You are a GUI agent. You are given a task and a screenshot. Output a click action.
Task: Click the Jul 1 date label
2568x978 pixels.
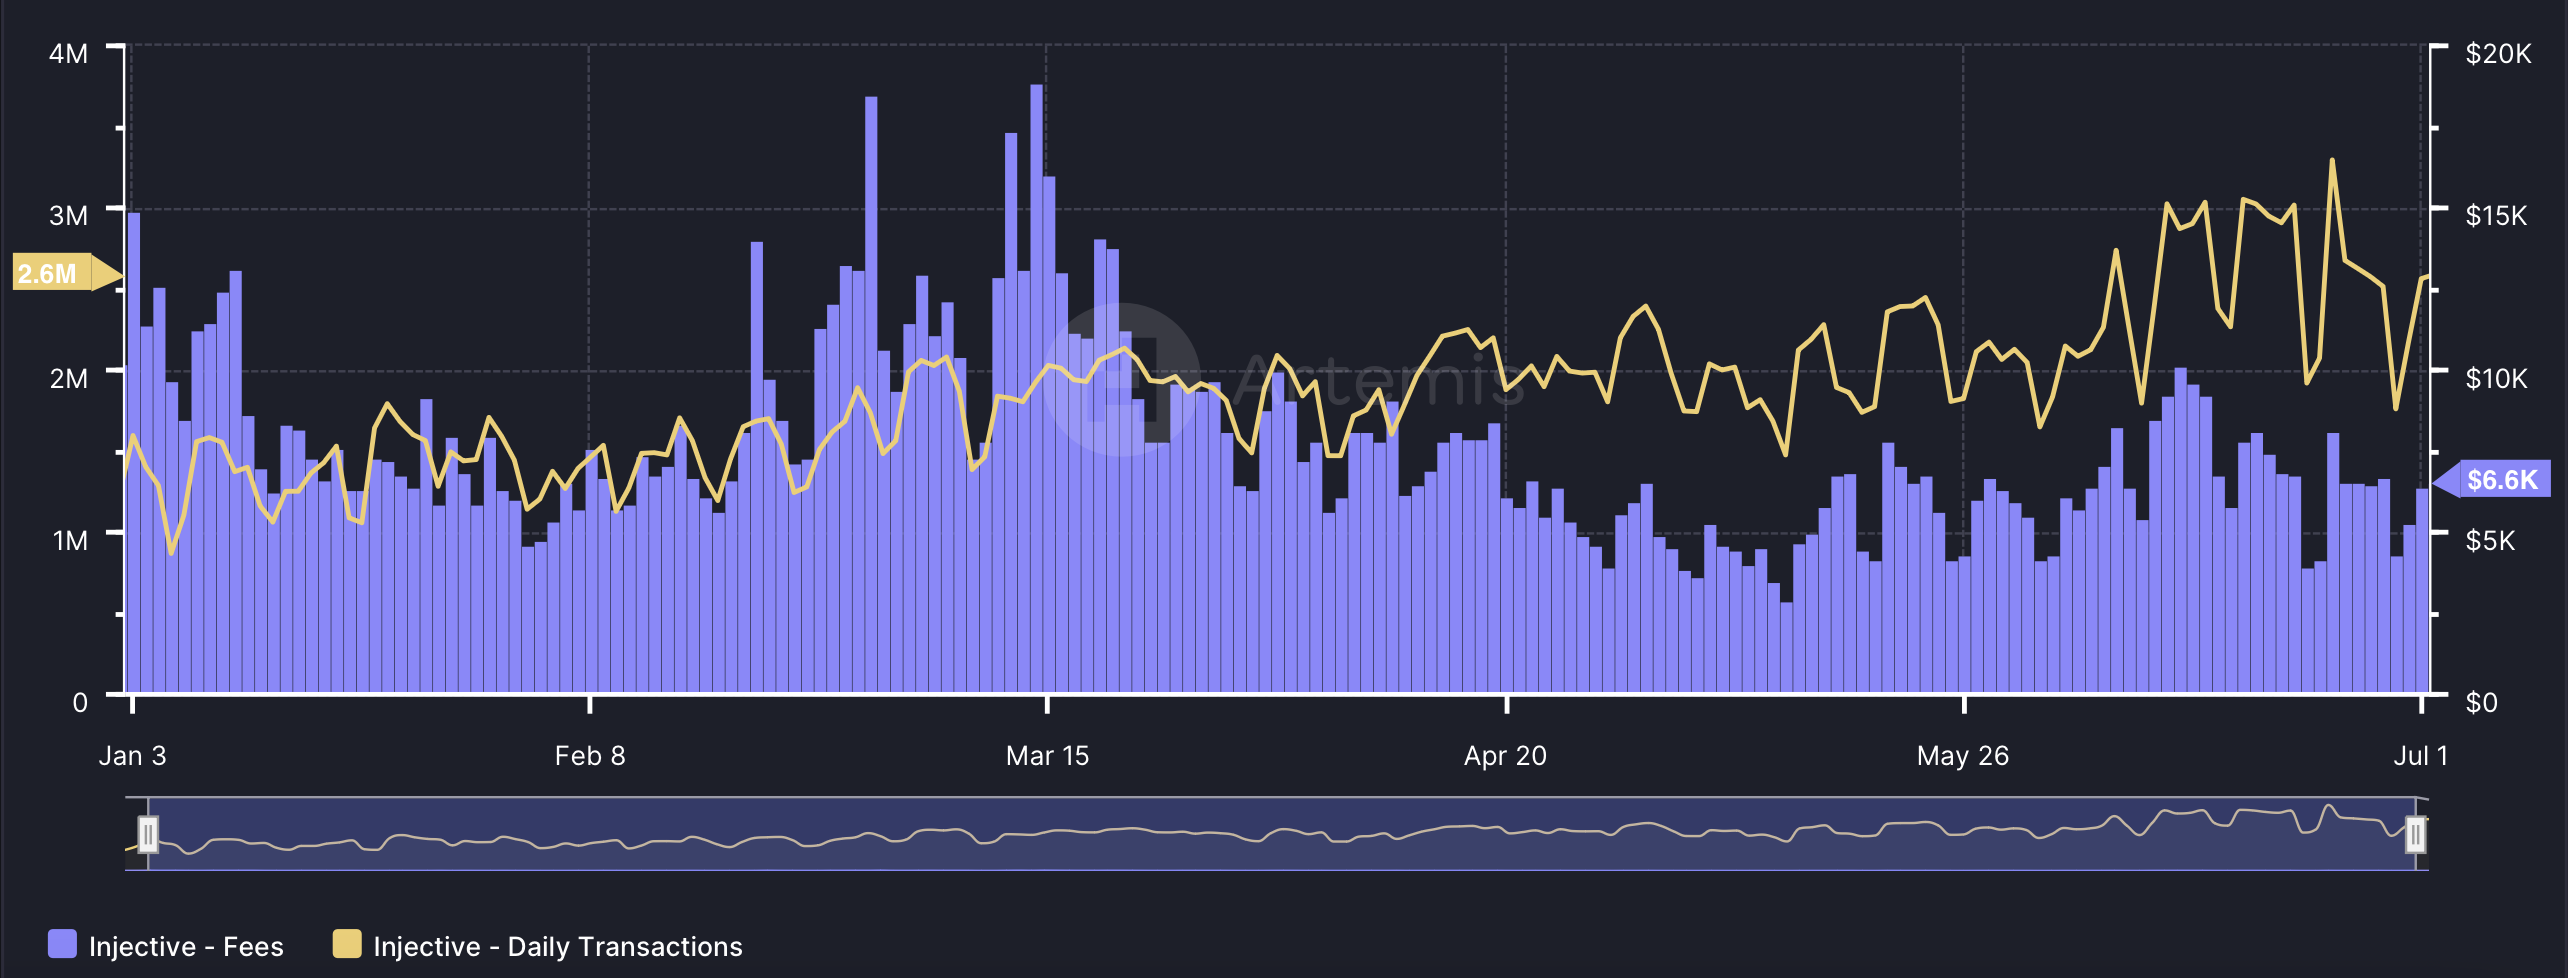tap(2420, 755)
